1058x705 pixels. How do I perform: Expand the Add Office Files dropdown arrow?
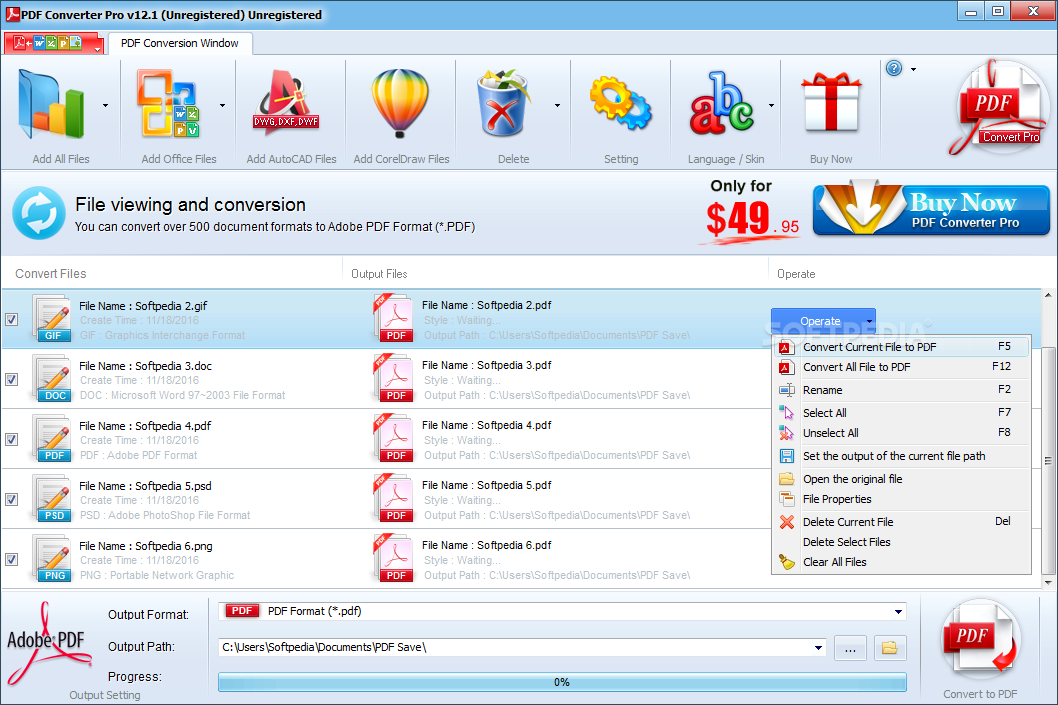tap(222, 105)
